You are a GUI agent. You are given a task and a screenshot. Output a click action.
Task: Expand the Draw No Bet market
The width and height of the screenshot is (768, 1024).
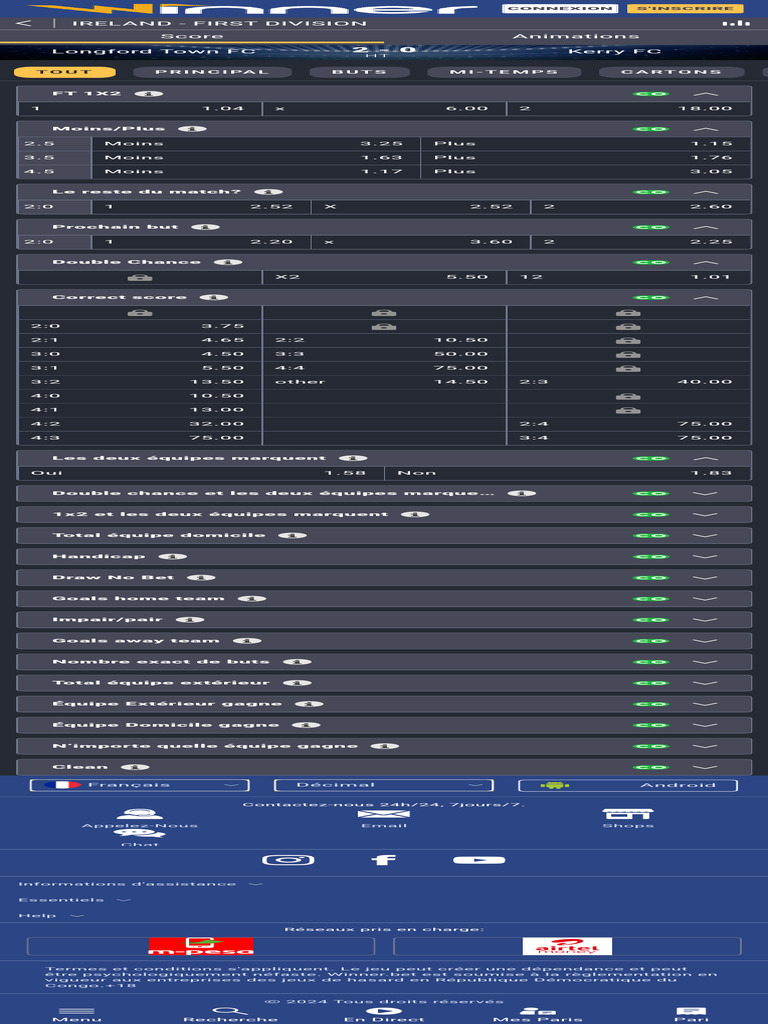pos(705,577)
